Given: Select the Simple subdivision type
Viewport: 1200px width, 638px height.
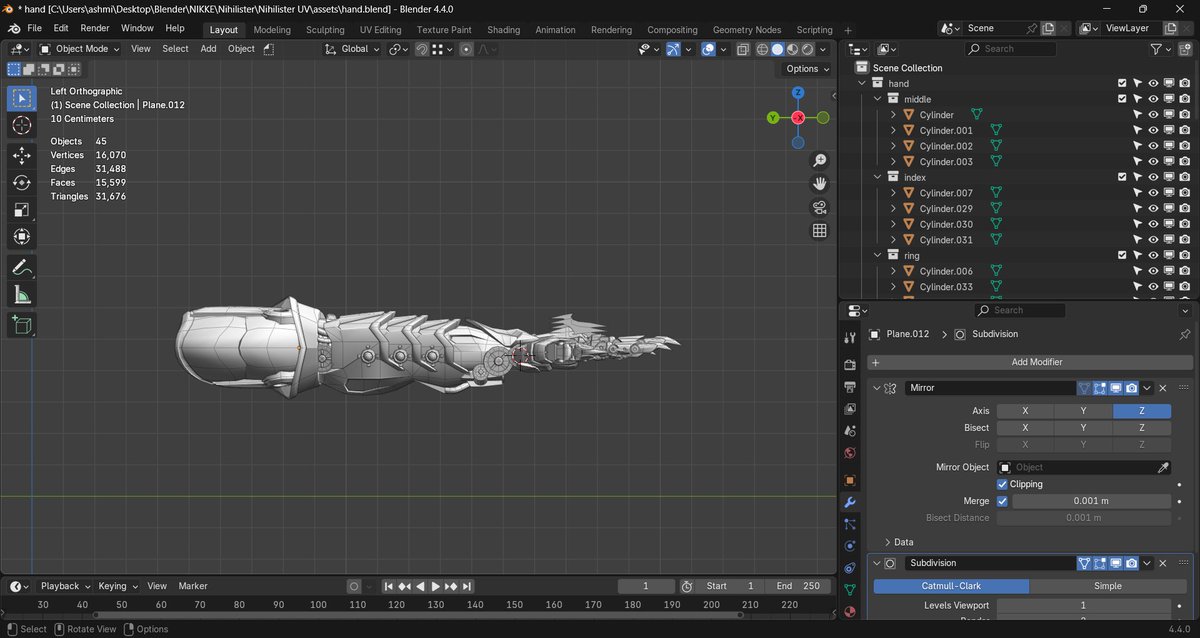Looking at the screenshot, I should (x=1107, y=586).
